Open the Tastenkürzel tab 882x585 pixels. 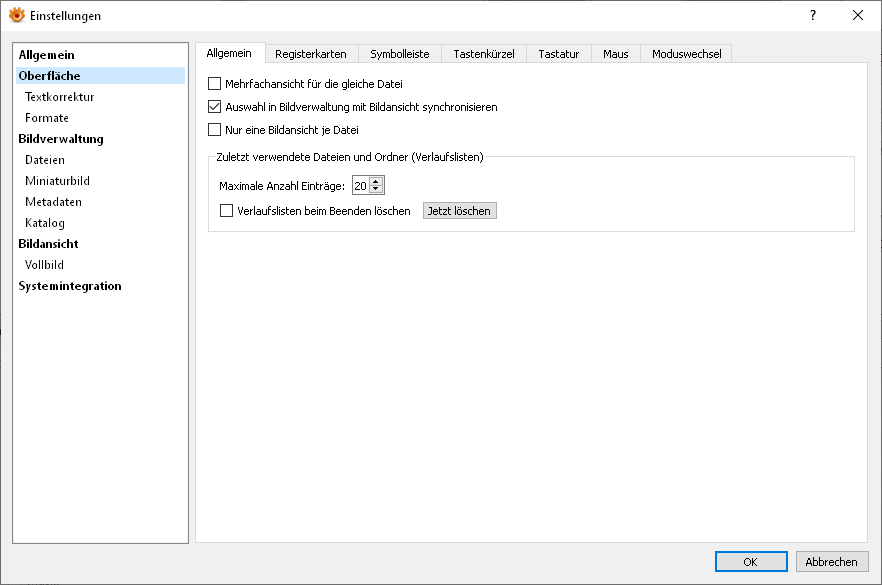click(484, 54)
